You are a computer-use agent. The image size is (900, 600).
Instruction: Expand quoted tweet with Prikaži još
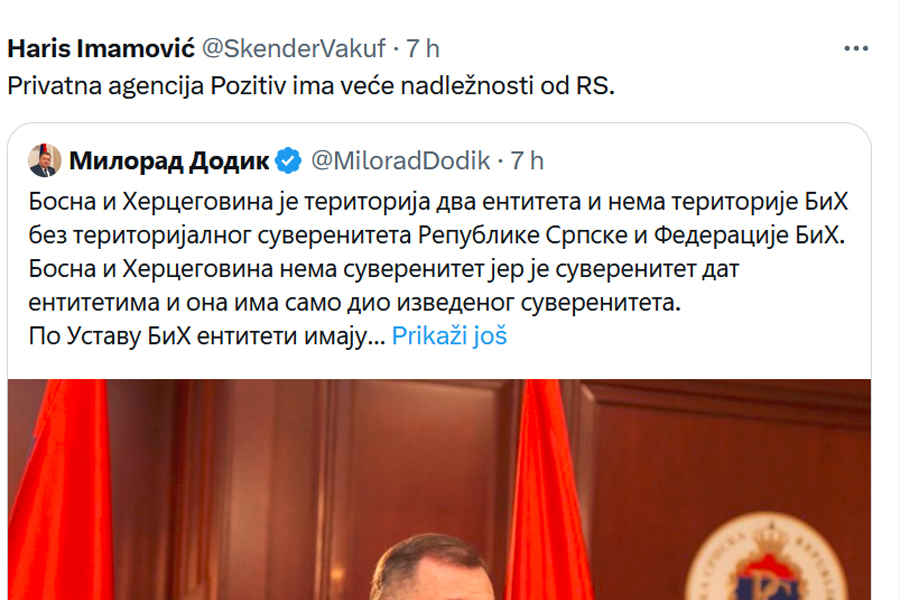click(449, 336)
